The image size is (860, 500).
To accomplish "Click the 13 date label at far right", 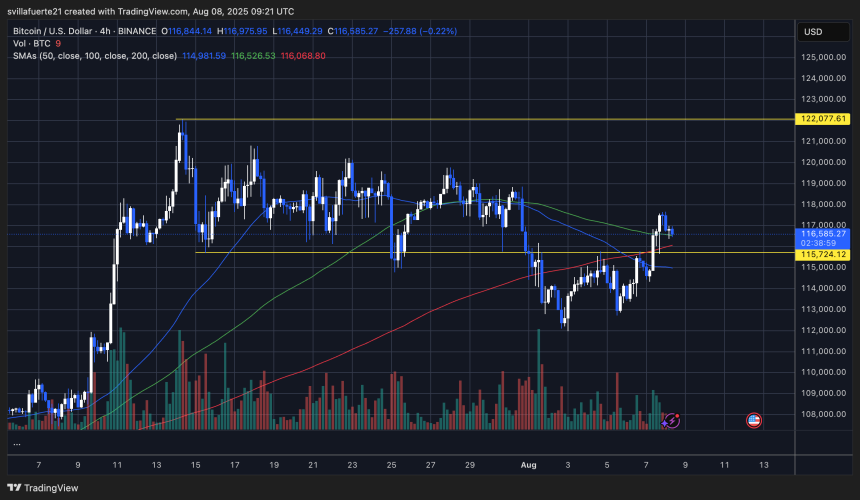I will (763, 465).
